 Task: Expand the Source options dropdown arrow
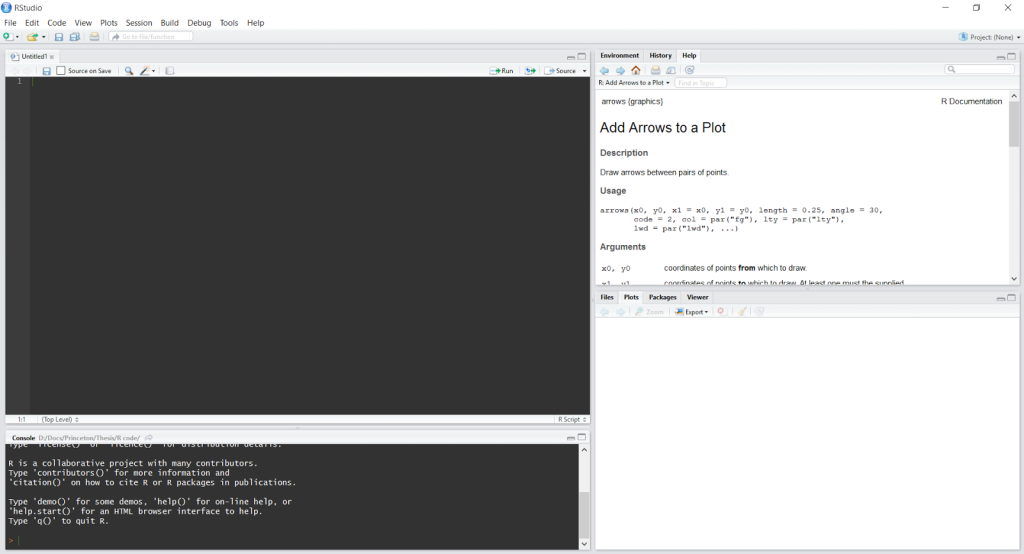(x=584, y=71)
